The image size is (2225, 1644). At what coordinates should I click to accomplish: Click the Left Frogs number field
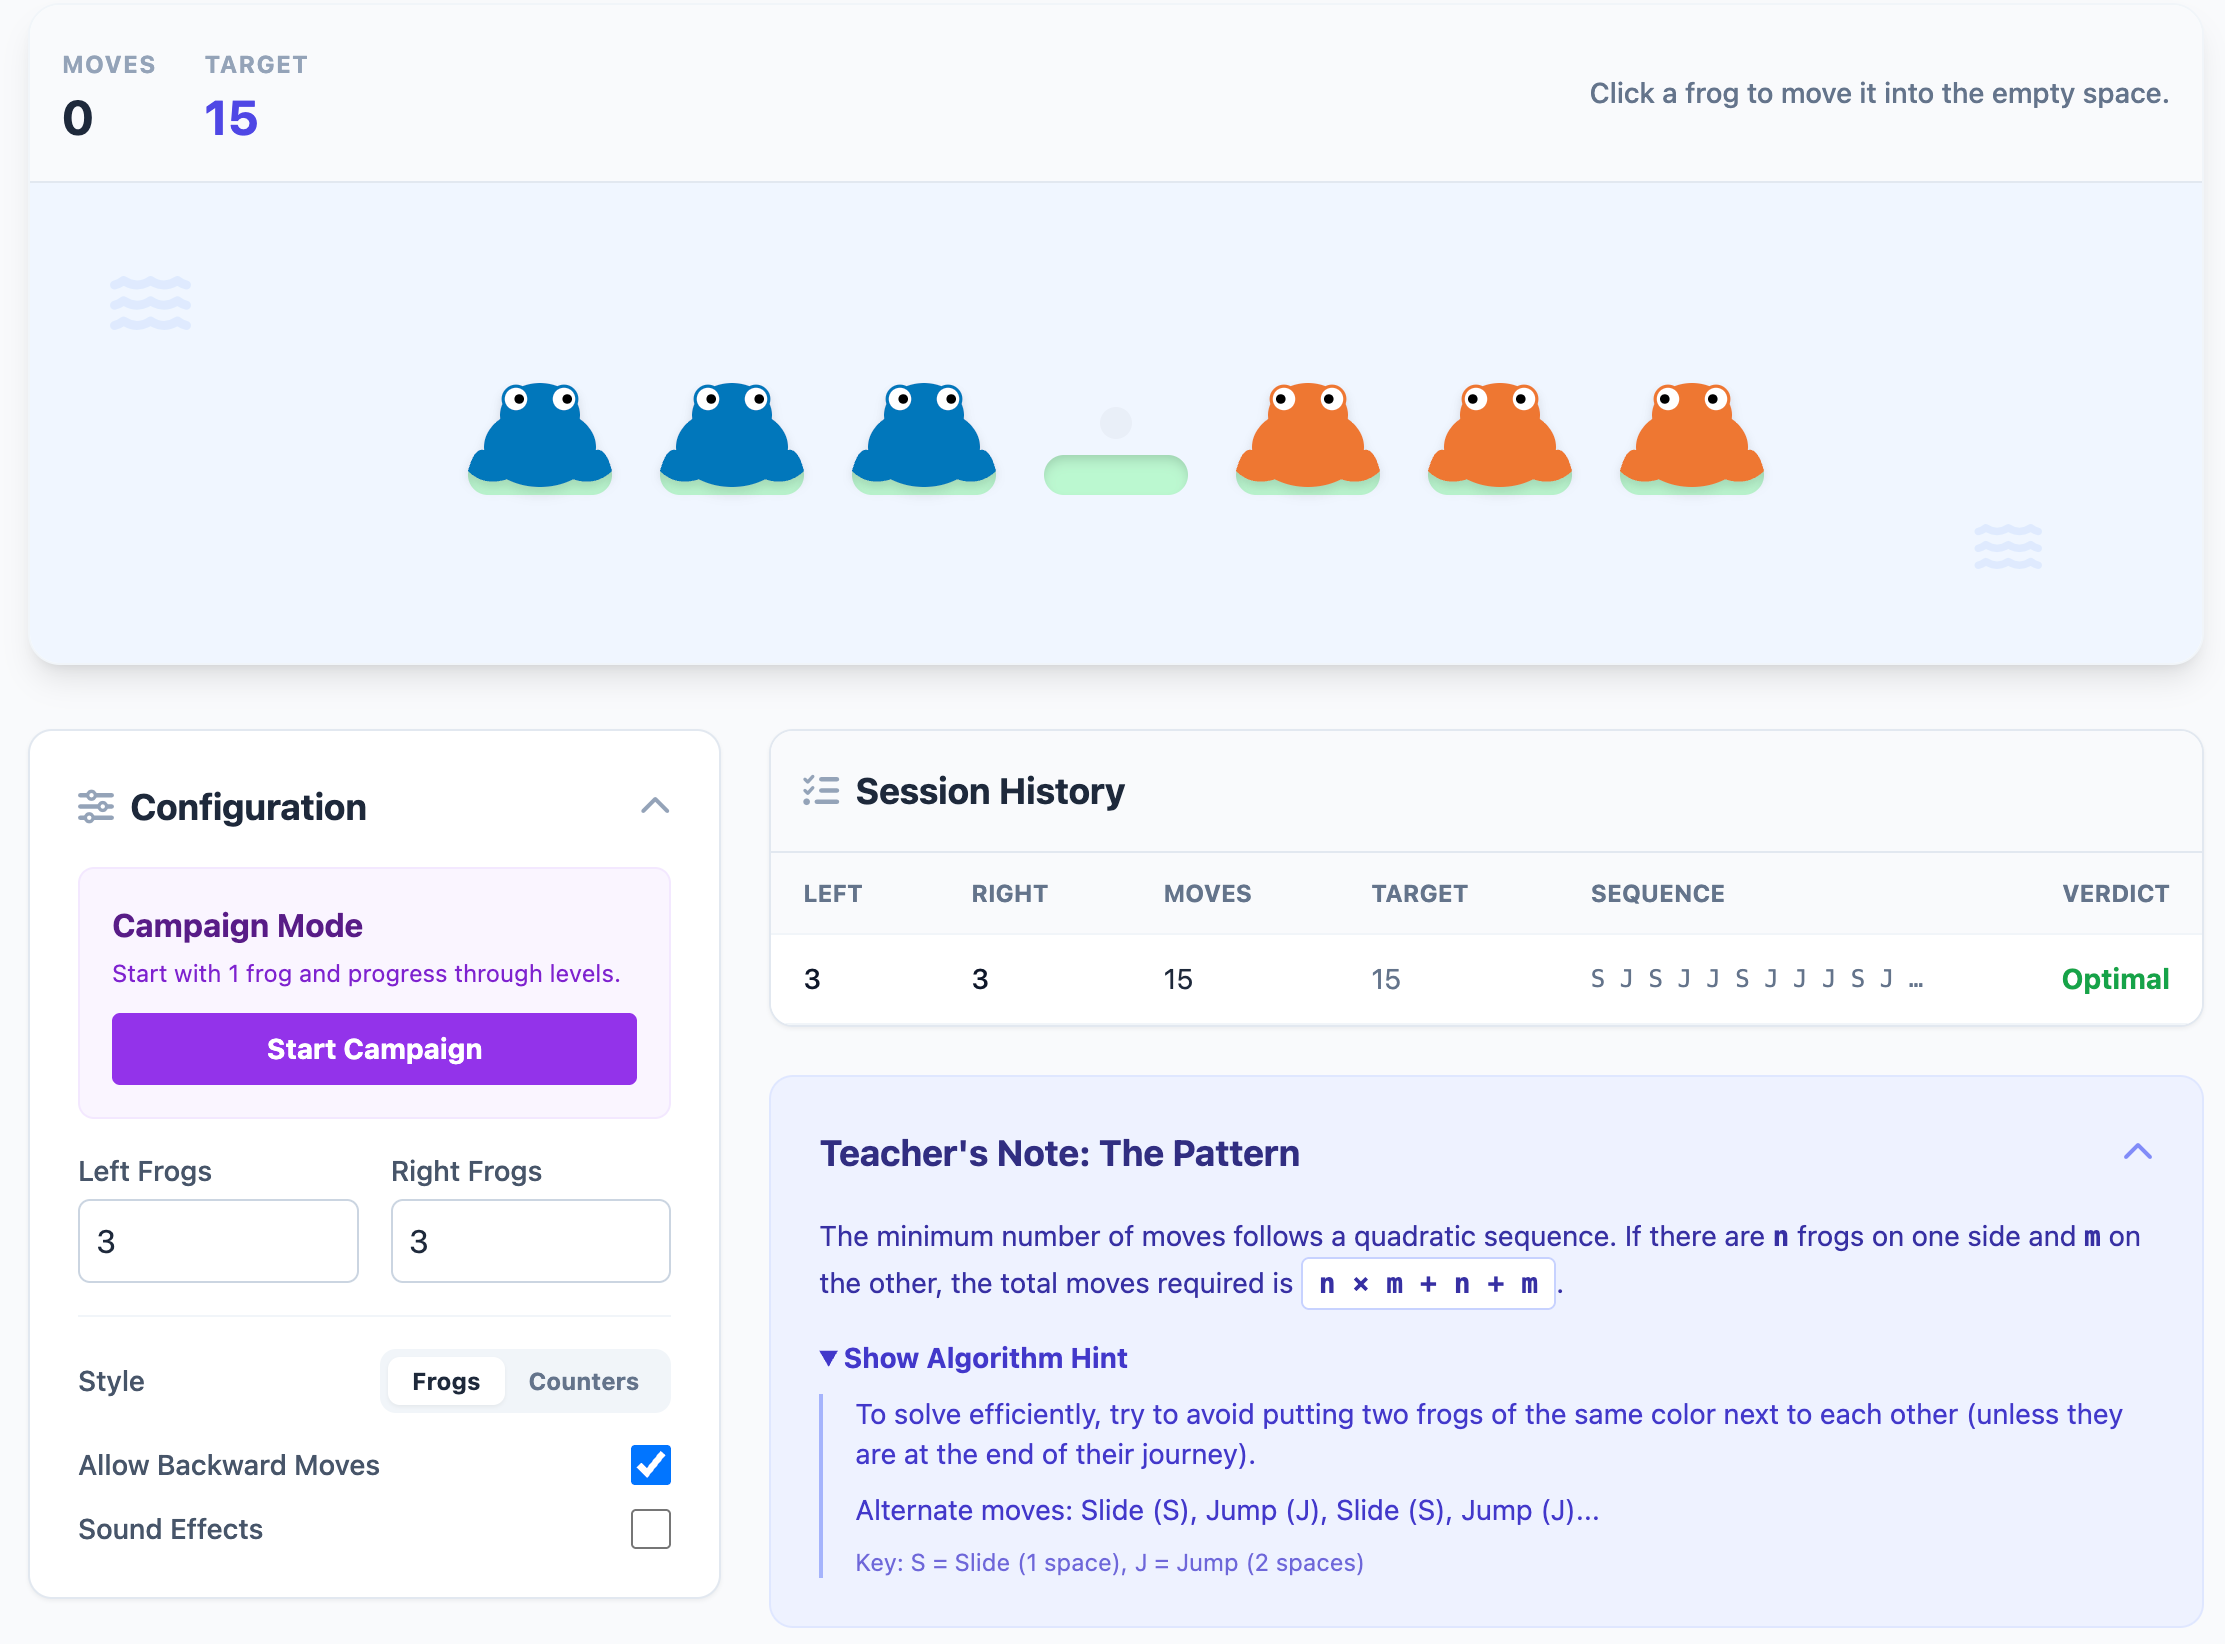coord(218,1241)
